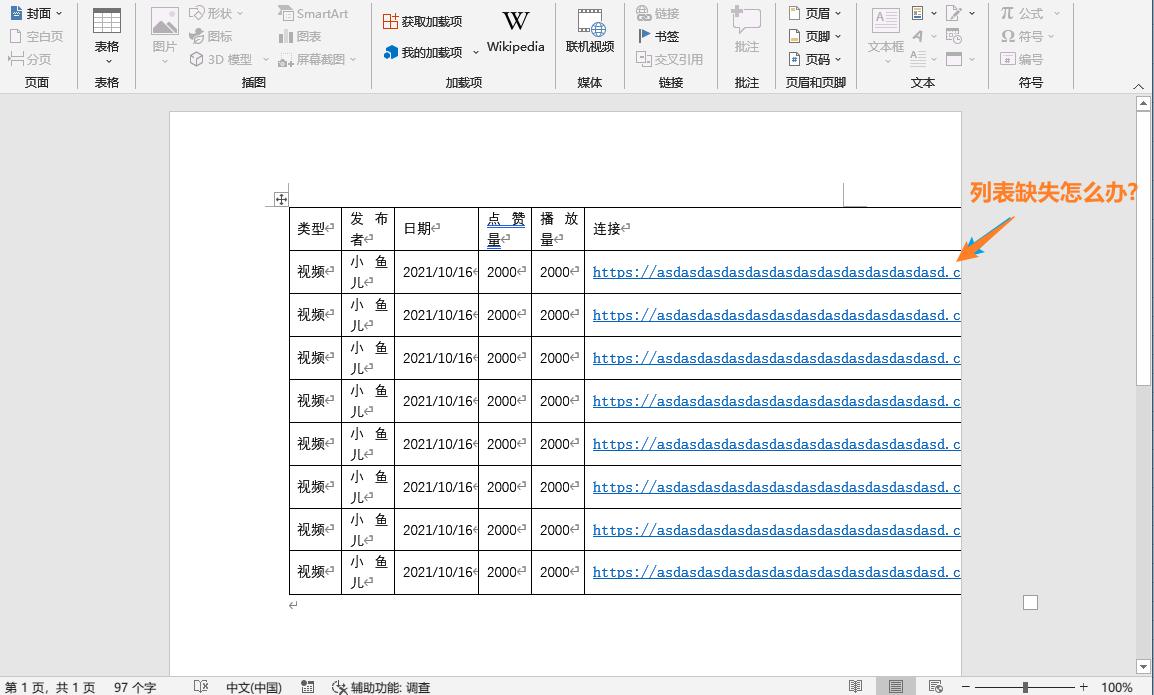
Task: Select Print Layout view button
Action: pos(896,687)
